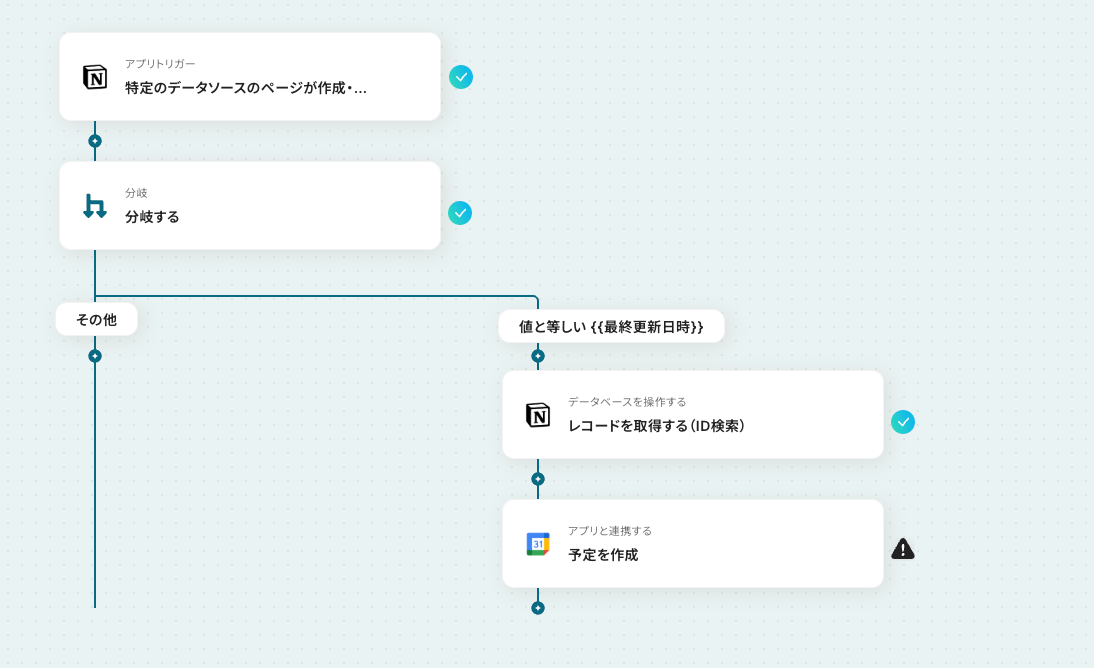This screenshot has height=668, width=1094.
Task: Click the アプリと連携する label
Action: [x=610, y=530]
